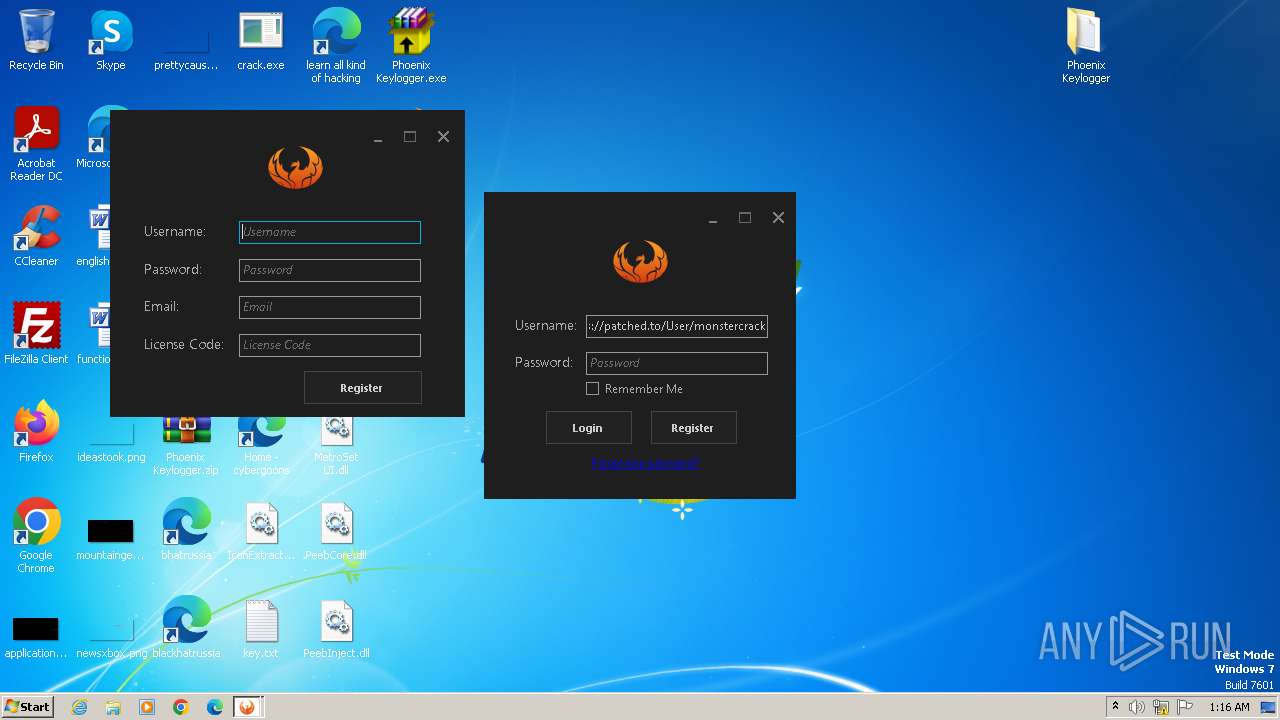Open the prettycaus... desktop file
Viewport: 1280px width, 720px height.
coord(186,48)
